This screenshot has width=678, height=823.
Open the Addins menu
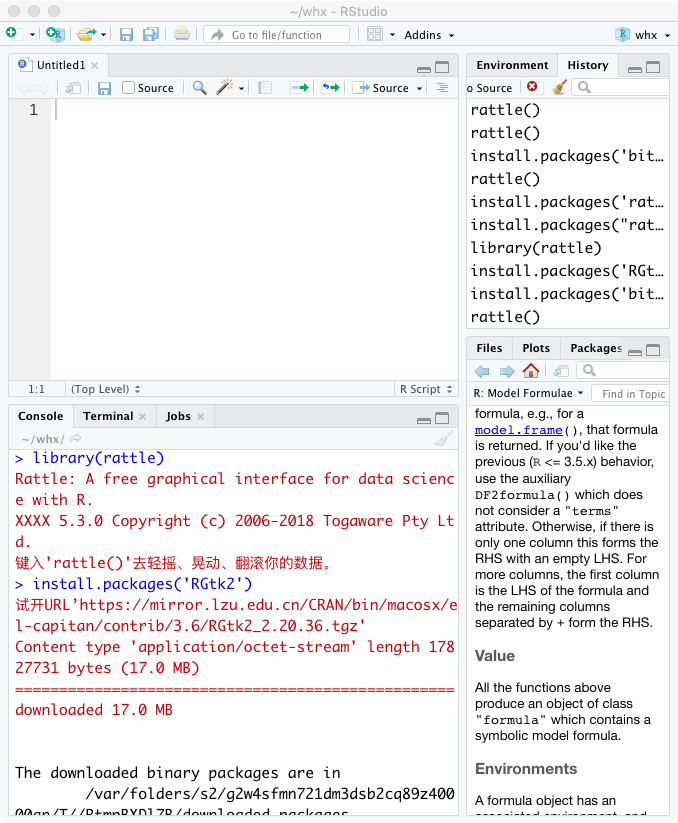[429, 35]
